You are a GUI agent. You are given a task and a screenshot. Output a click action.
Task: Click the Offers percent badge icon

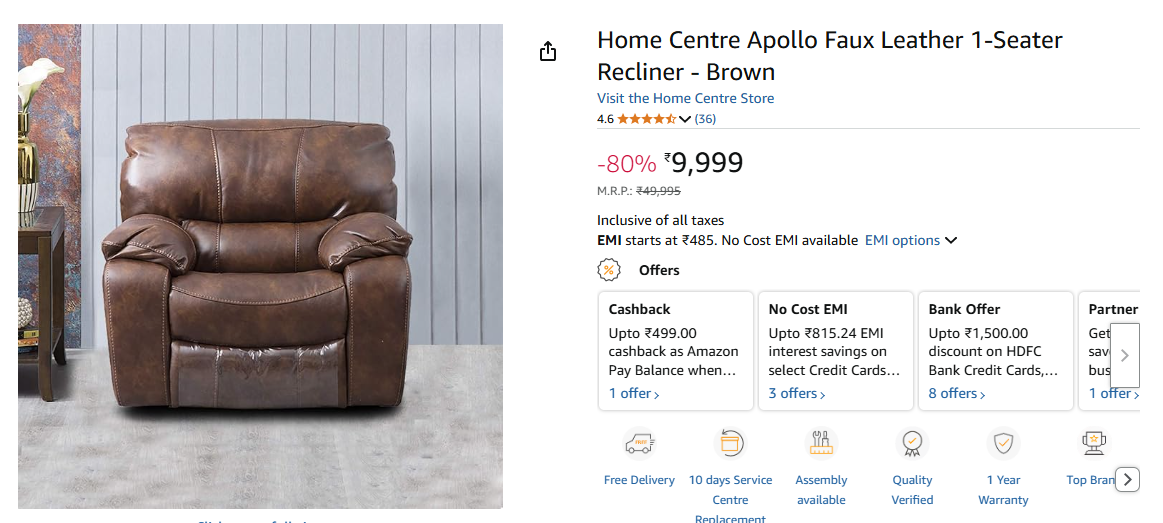tap(608, 270)
